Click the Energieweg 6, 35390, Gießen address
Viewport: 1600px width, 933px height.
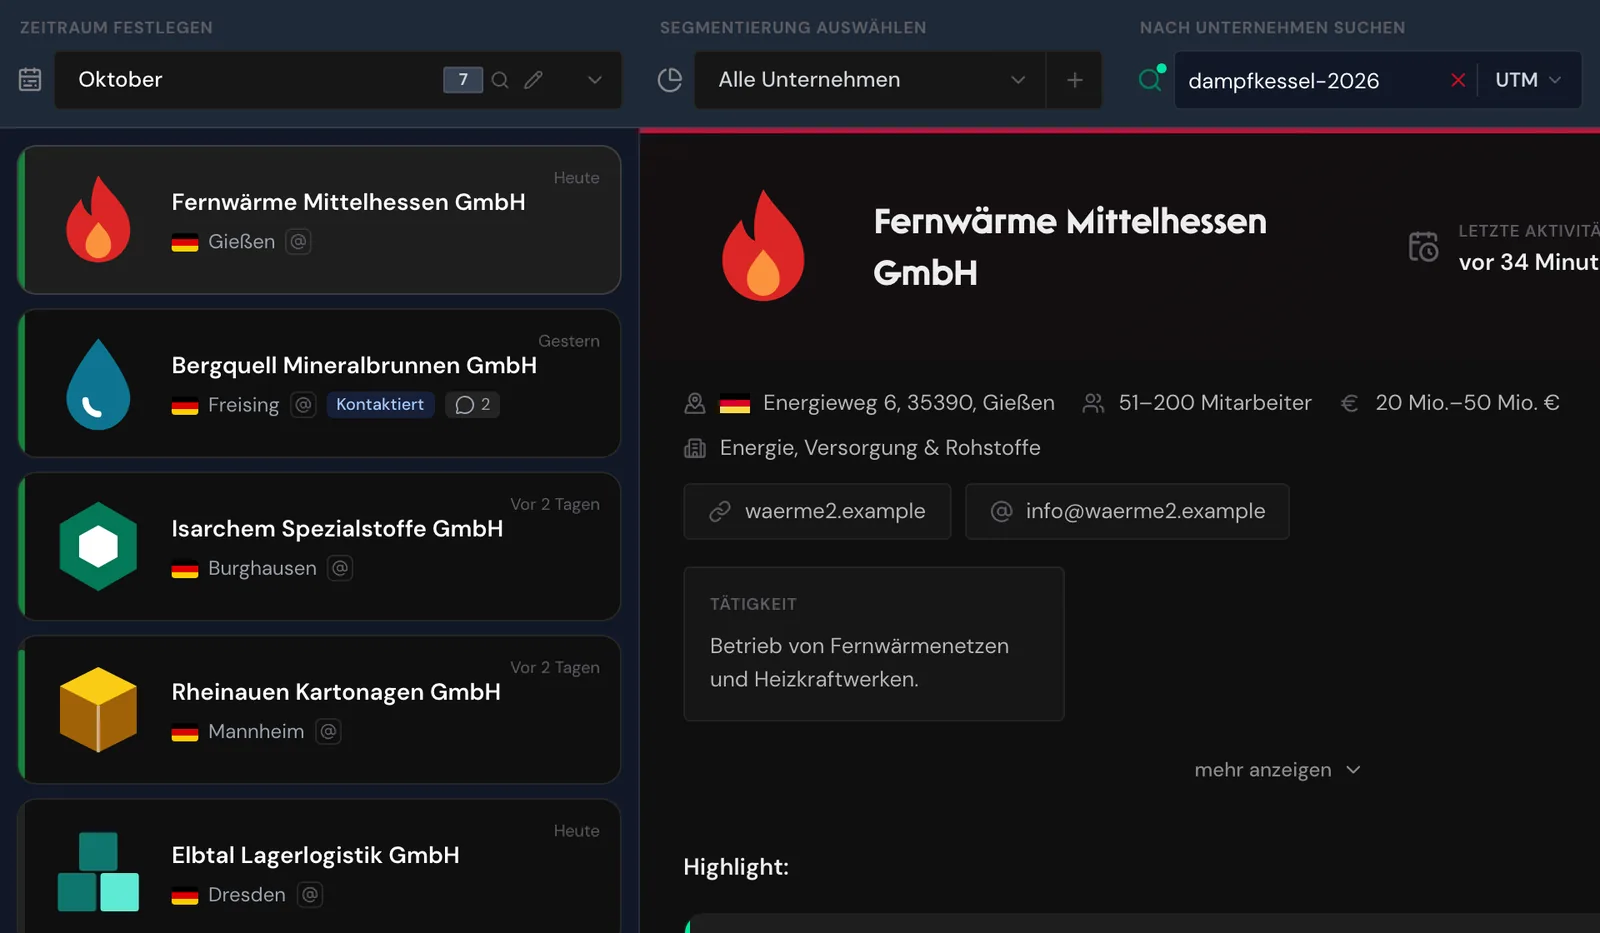point(909,403)
